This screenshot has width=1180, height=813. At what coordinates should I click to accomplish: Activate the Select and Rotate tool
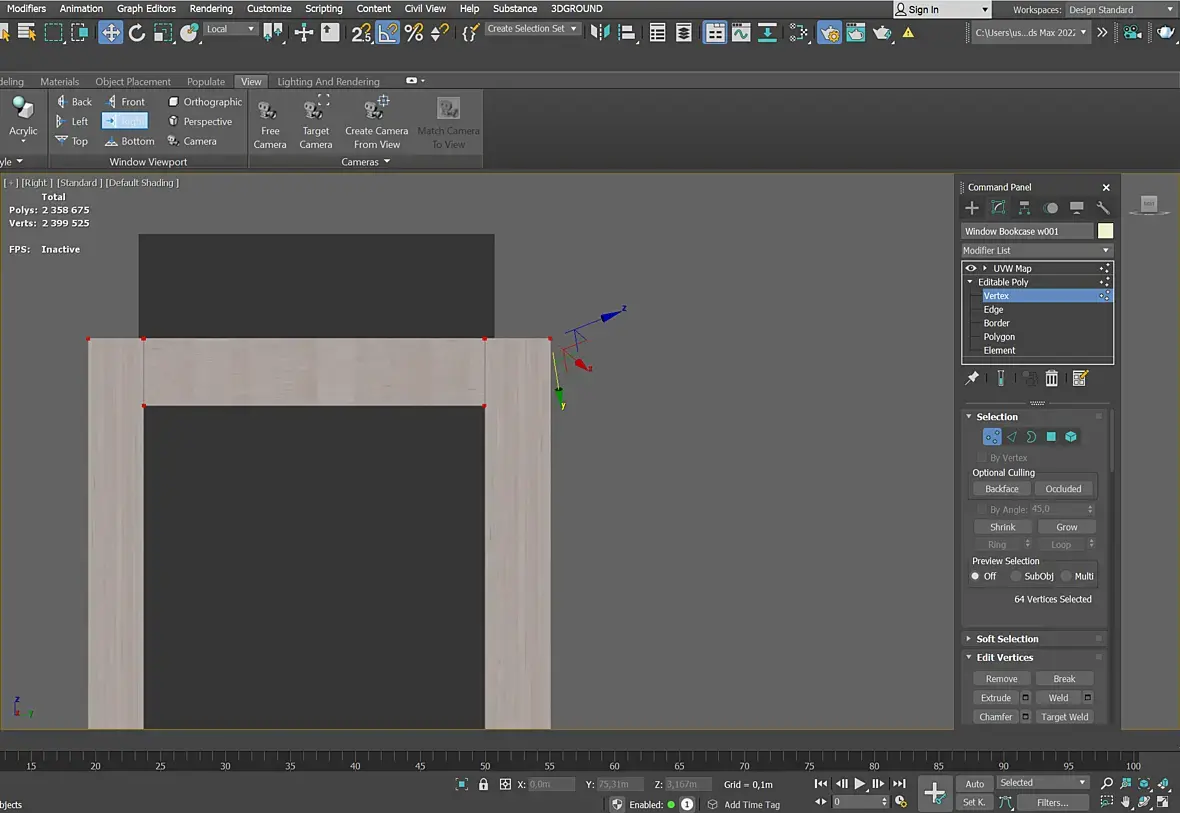(x=137, y=33)
